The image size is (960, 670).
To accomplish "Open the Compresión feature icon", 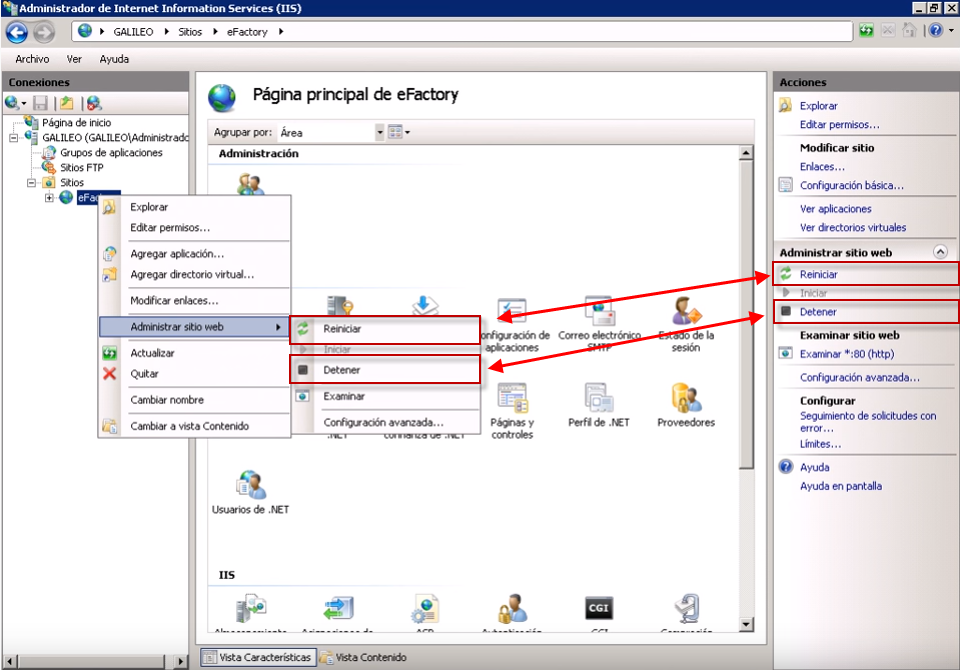I will (687, 608).
